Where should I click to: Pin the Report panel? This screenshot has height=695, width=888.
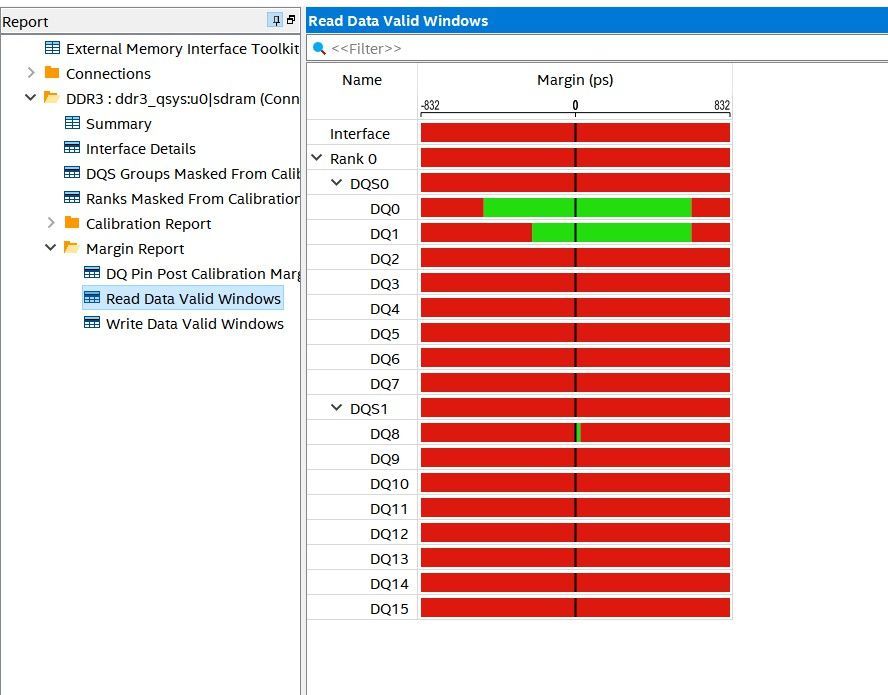click(x=275, y=20)
